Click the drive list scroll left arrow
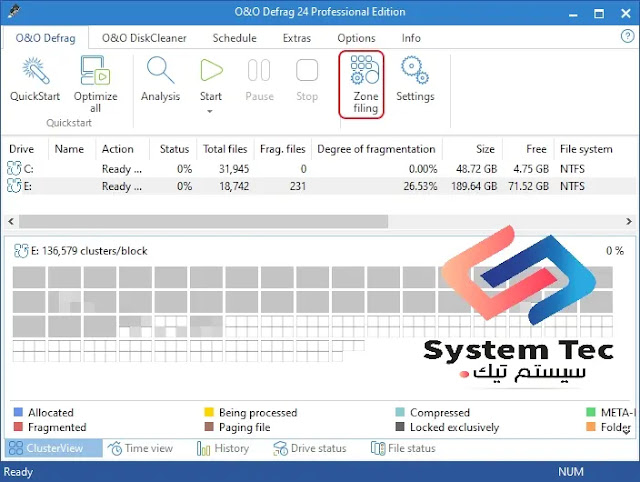The image size is (640, 482). tap(11, 221)
